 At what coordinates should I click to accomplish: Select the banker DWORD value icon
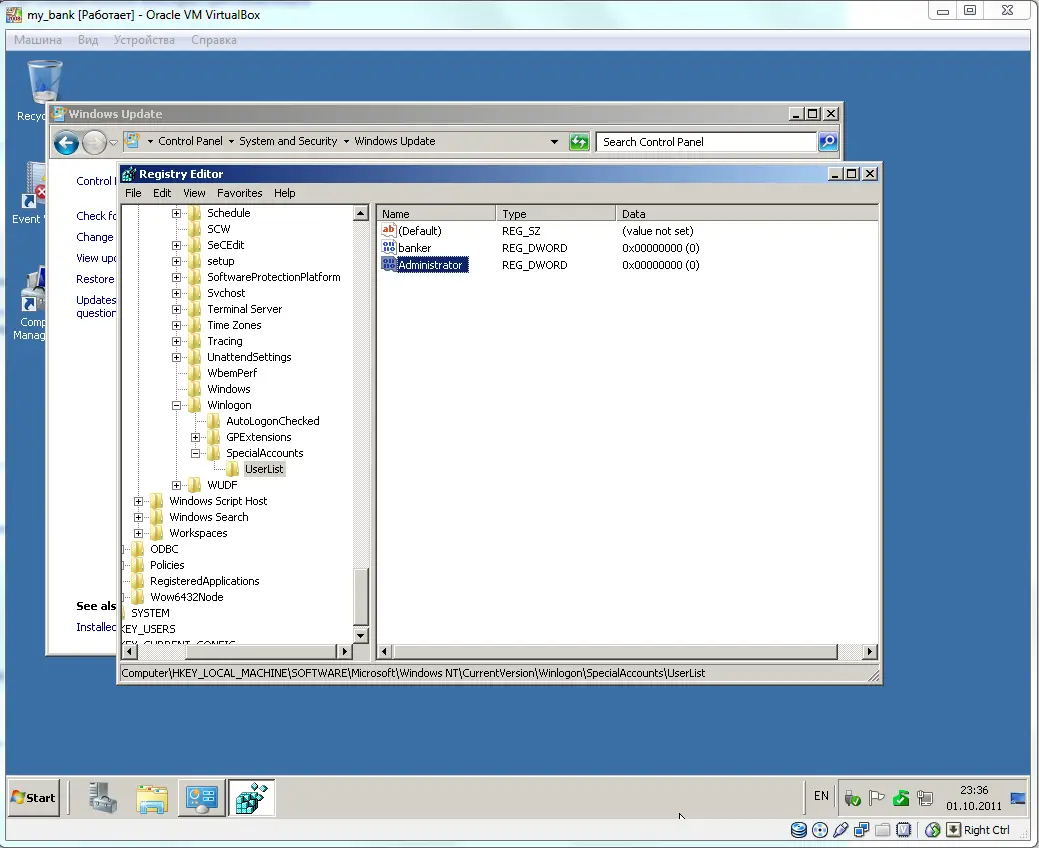388,248
